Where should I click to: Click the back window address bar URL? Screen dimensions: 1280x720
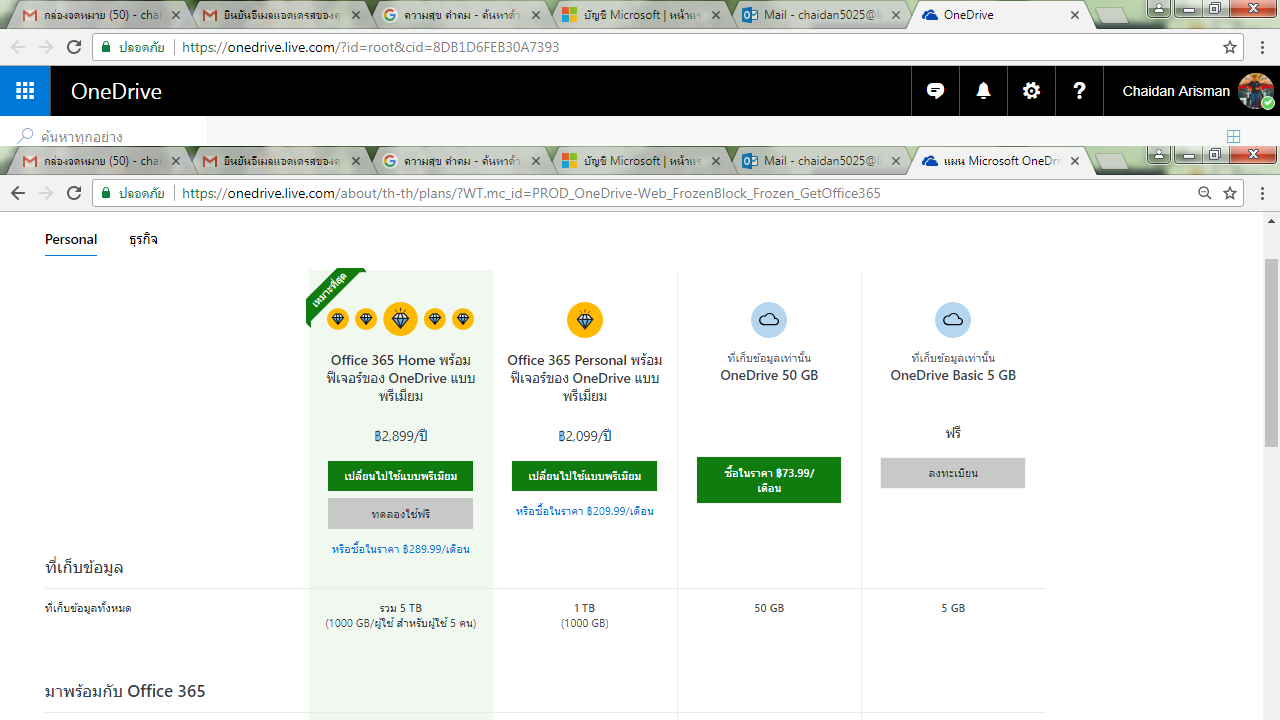371,47
